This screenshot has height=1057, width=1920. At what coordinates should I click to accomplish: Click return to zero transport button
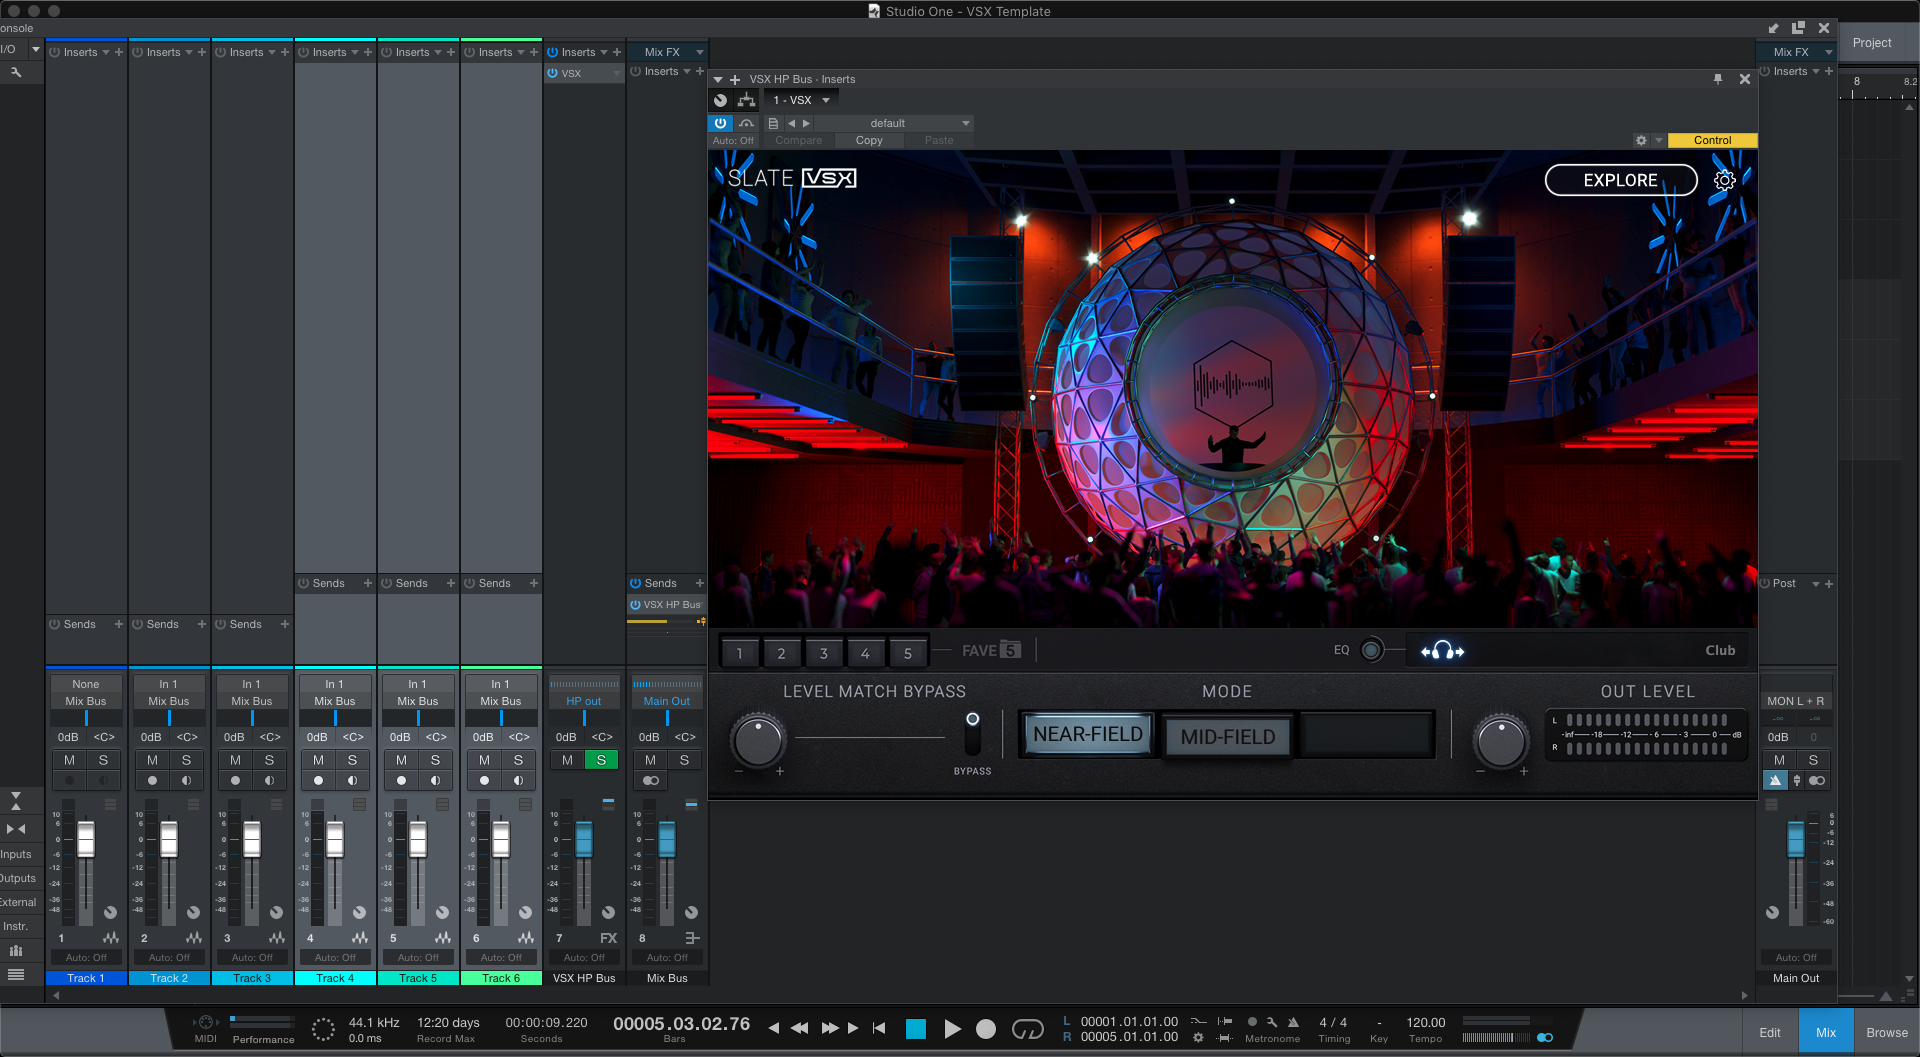(x=879, y=1028)
